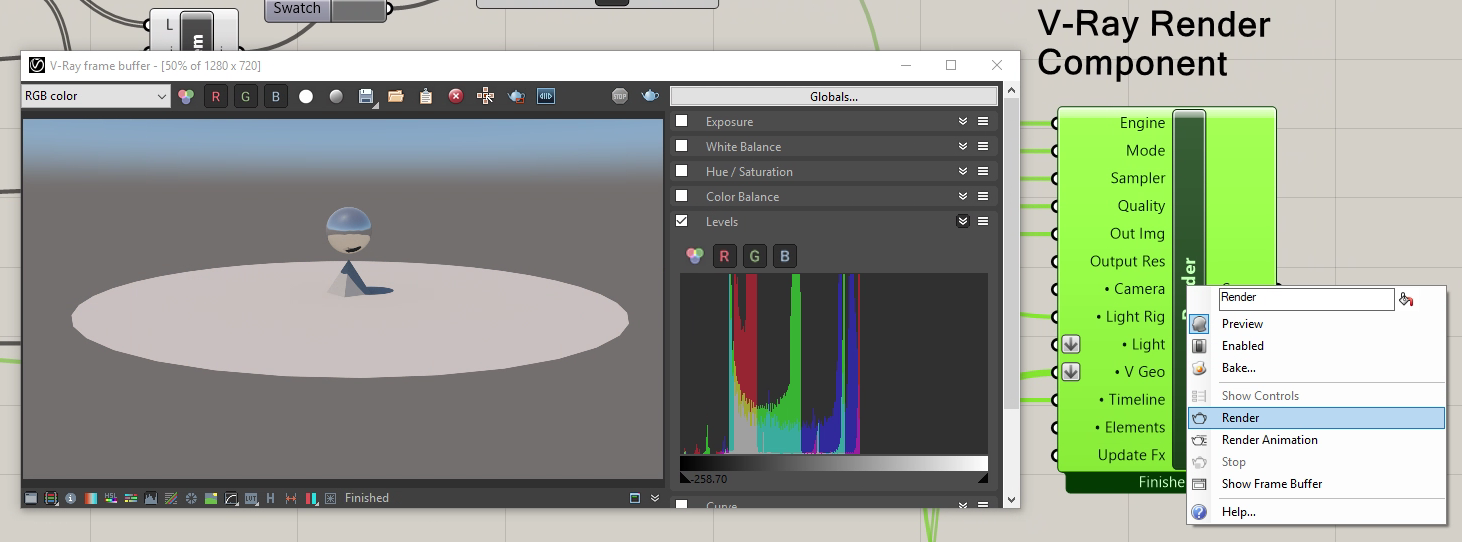Enable the Curve checkbox
The image size is (1462, 542).
[x=682, y=505]
